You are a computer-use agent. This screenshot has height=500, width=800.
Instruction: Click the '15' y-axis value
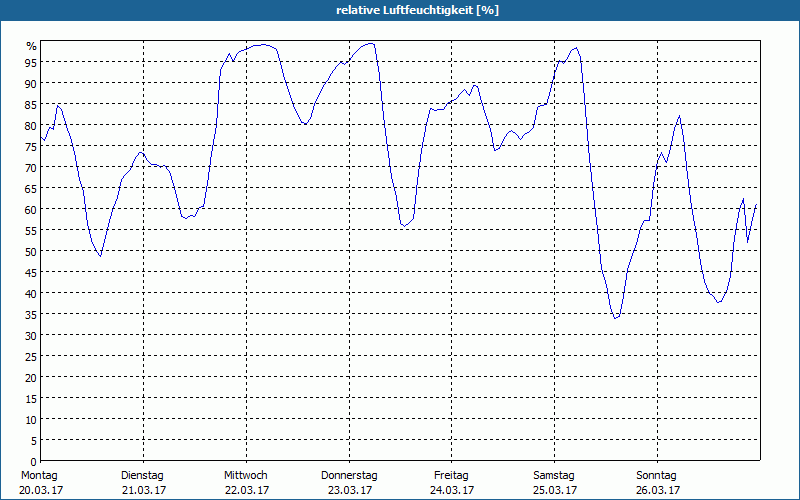click(x=31, y=399)
